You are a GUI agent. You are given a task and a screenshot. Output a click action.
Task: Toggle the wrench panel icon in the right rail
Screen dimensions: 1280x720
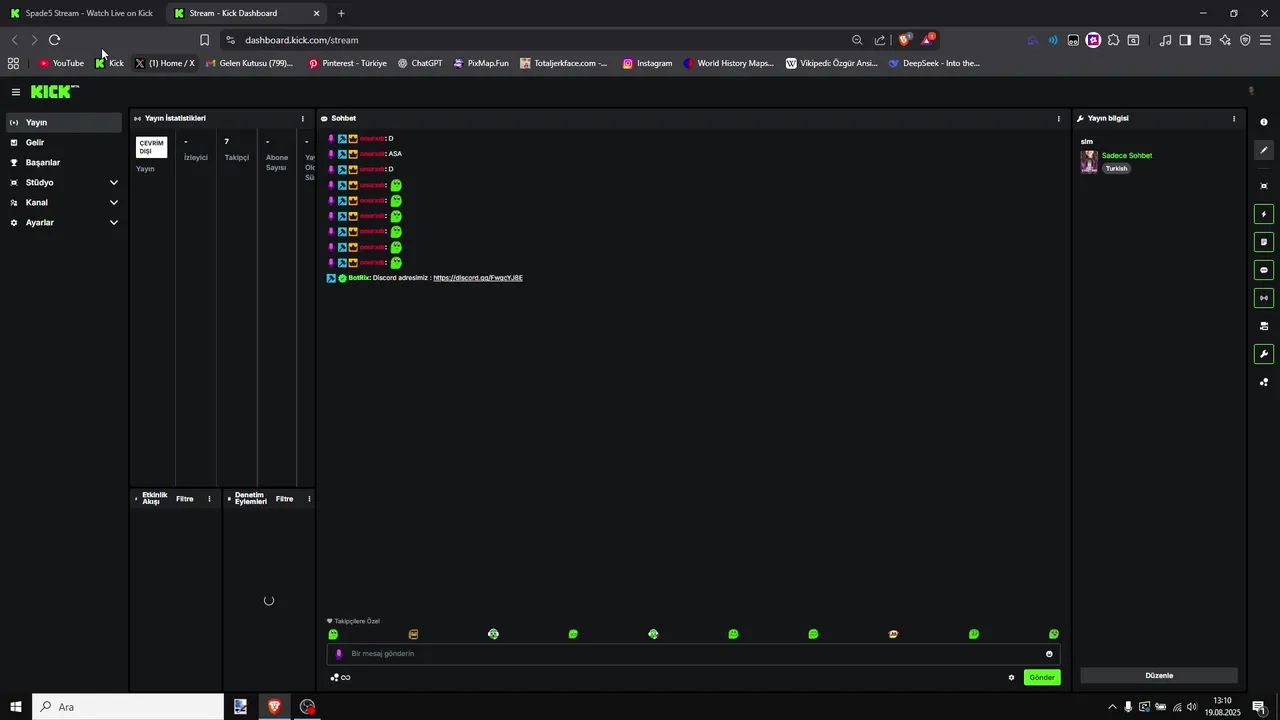(x=1264, y=354)
